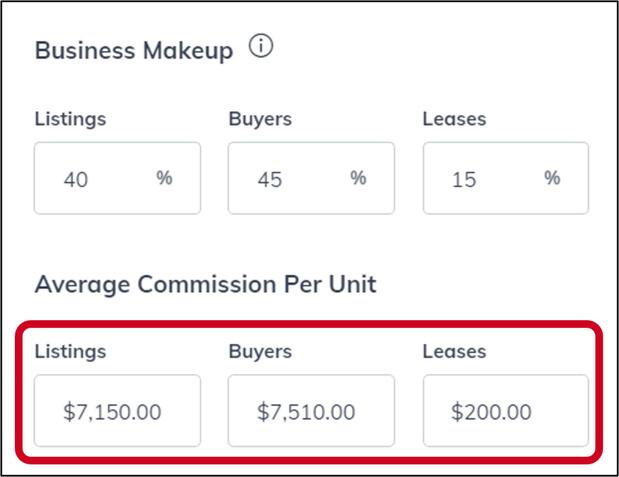The height and width of the screenshot is (477, 619).
Task: Click the Business Makeup heading
Action: click(x=134, y=51)
